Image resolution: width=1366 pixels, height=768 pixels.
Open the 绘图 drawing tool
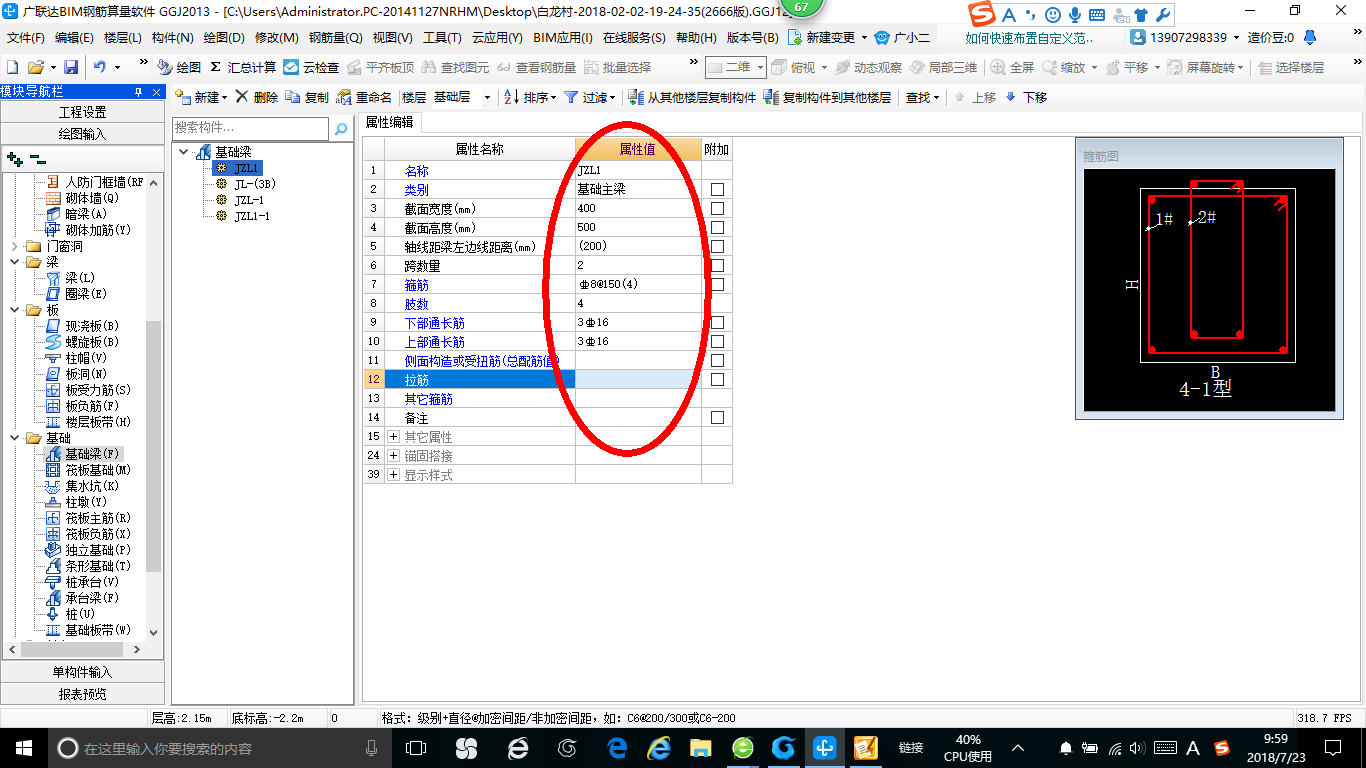[x=179, y=67]
